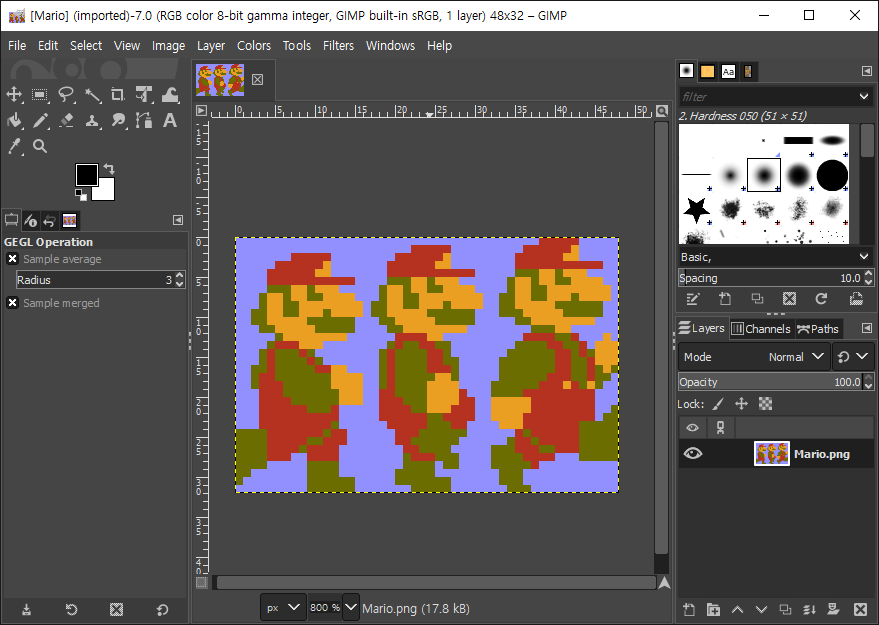Select the Smudge tool

[x=118, y=120]
